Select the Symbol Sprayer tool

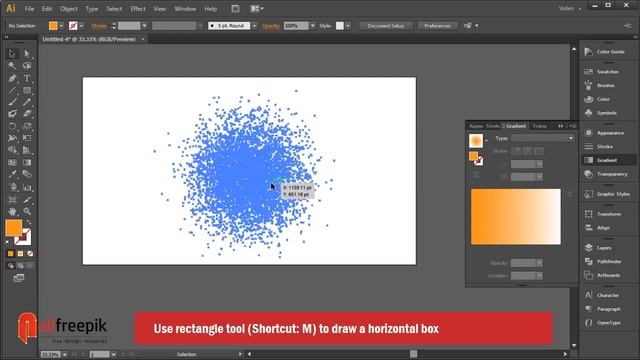(12, 187)
